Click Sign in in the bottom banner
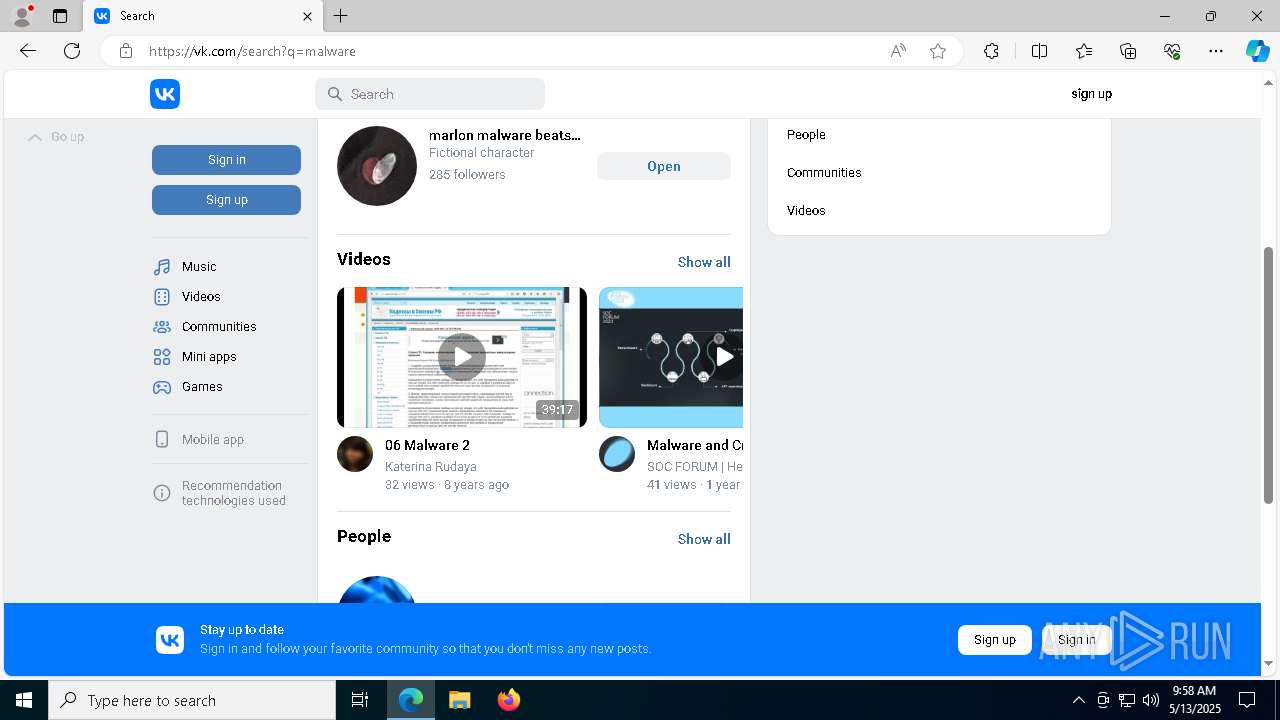 coord(1076,640)
